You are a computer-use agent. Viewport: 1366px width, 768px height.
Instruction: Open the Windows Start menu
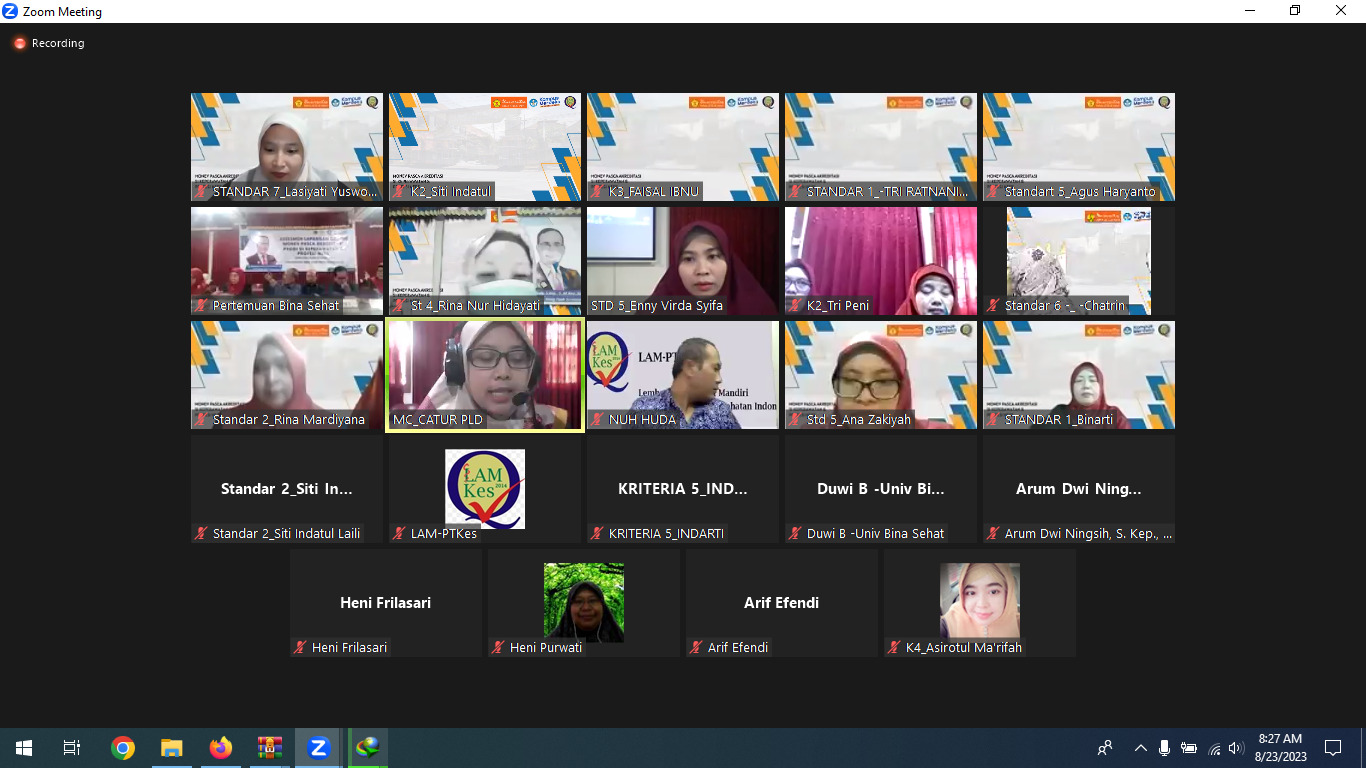point(23,748)
